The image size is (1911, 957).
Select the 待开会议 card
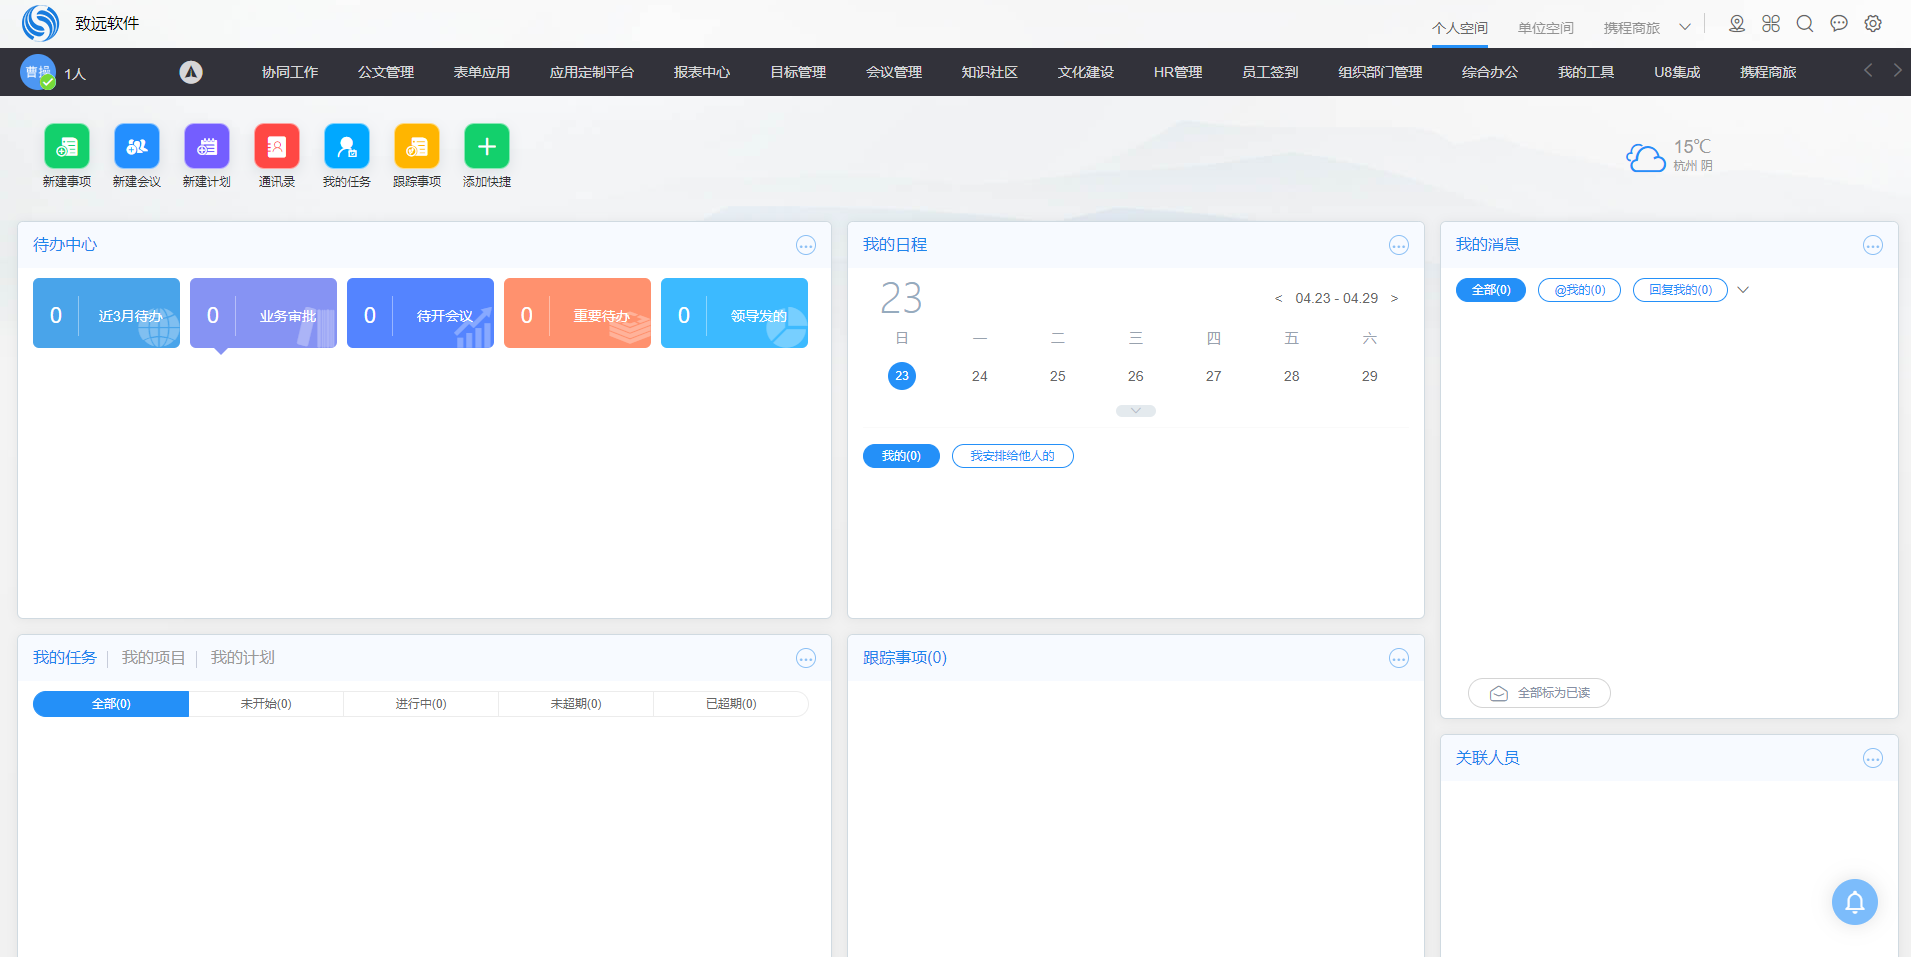(x=420, y=313)
